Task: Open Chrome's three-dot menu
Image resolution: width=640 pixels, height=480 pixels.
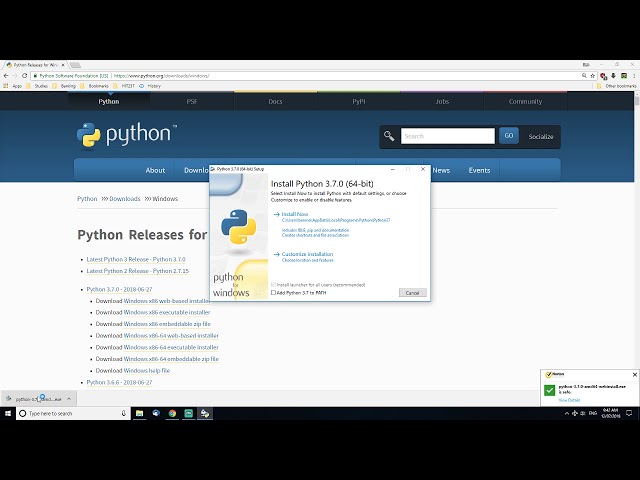Action: click(x=634, y=76)
